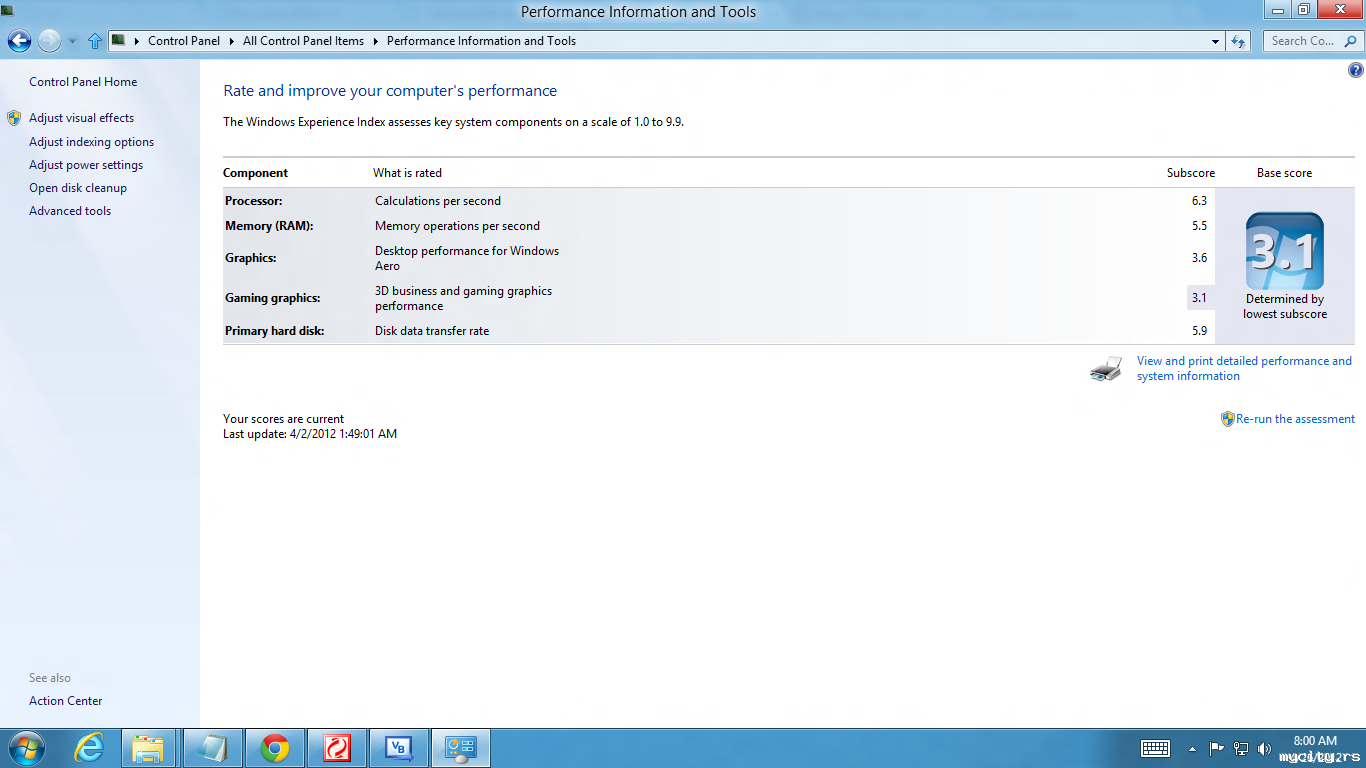Open Action Center under See also
1366x768 pixels.
[x=65, y=701]
